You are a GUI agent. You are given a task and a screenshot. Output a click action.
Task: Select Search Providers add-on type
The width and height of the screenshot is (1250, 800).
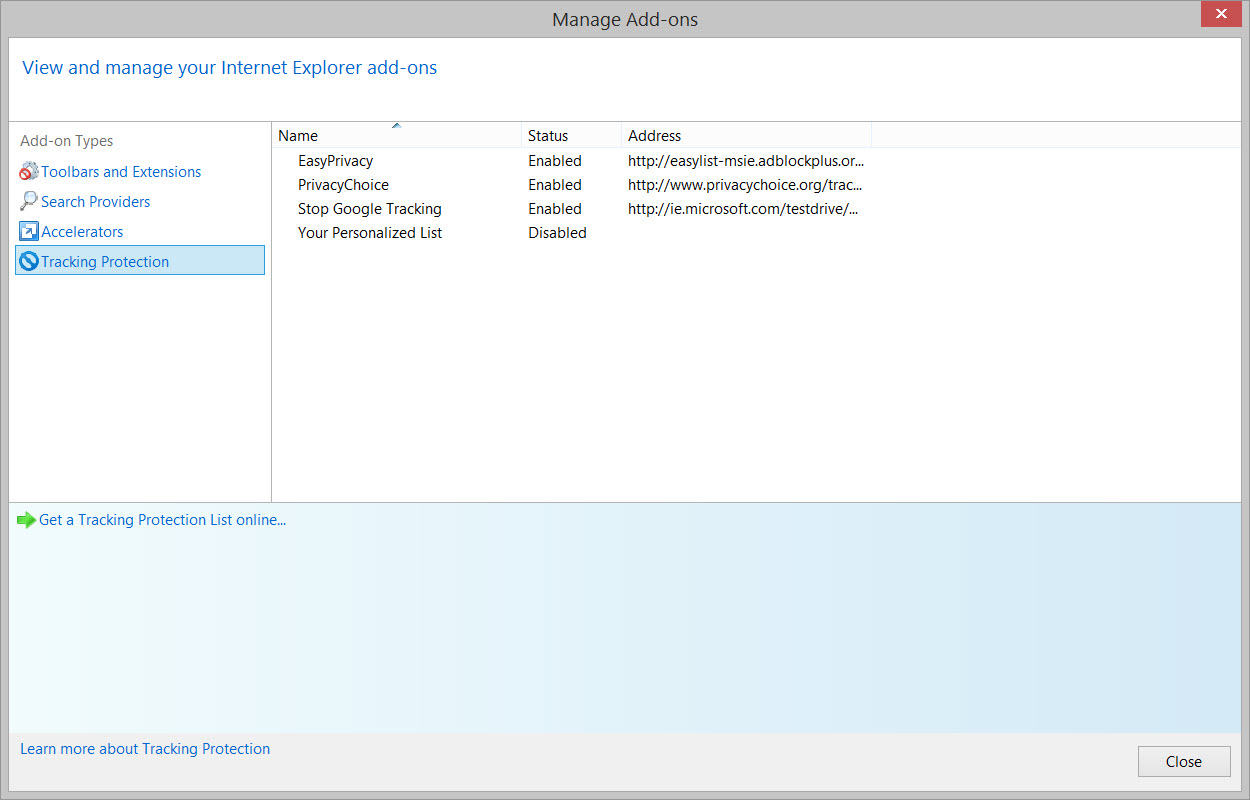tap(95, 202)
